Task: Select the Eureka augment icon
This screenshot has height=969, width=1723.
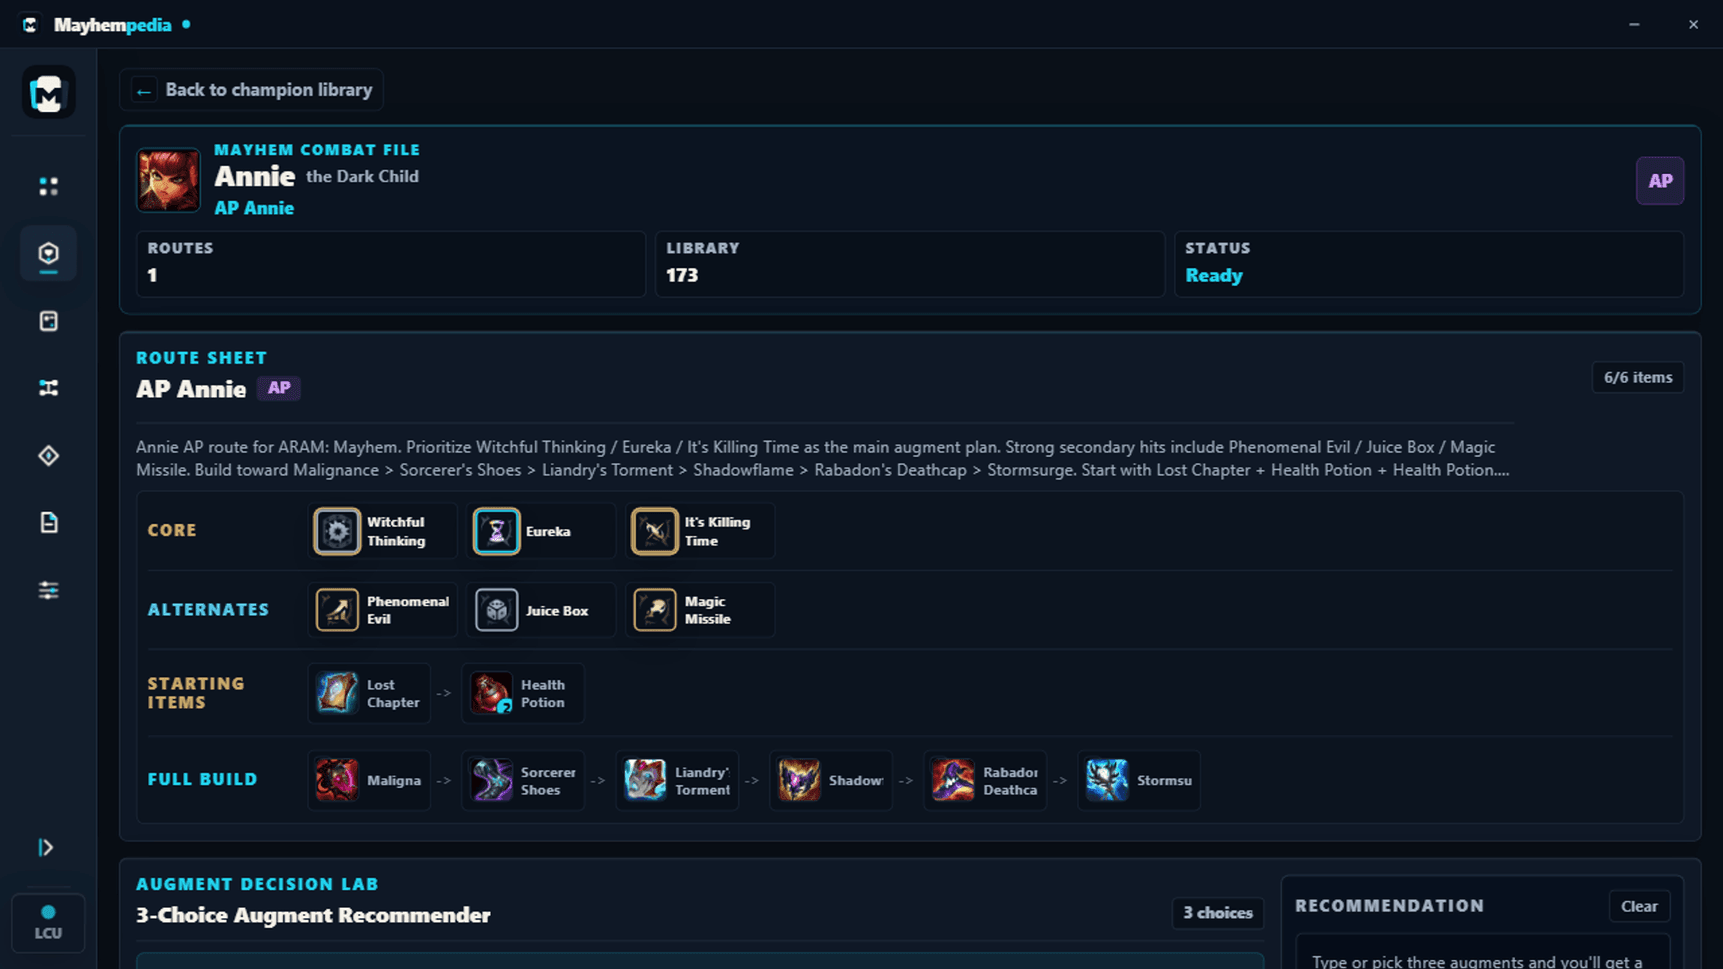Action: click(x=496, y=531)
